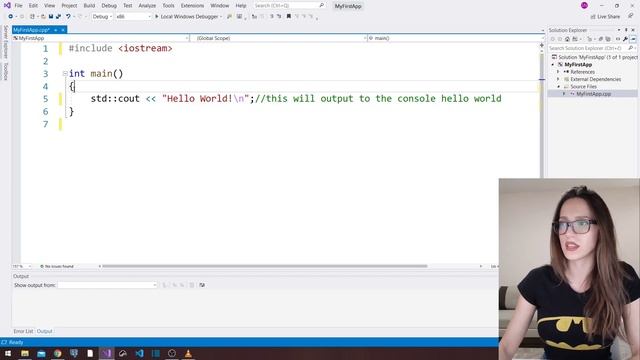The image size is (640, 360).
Task: Open the View menu
Action: pyautogui.click(x=49, y=6)
